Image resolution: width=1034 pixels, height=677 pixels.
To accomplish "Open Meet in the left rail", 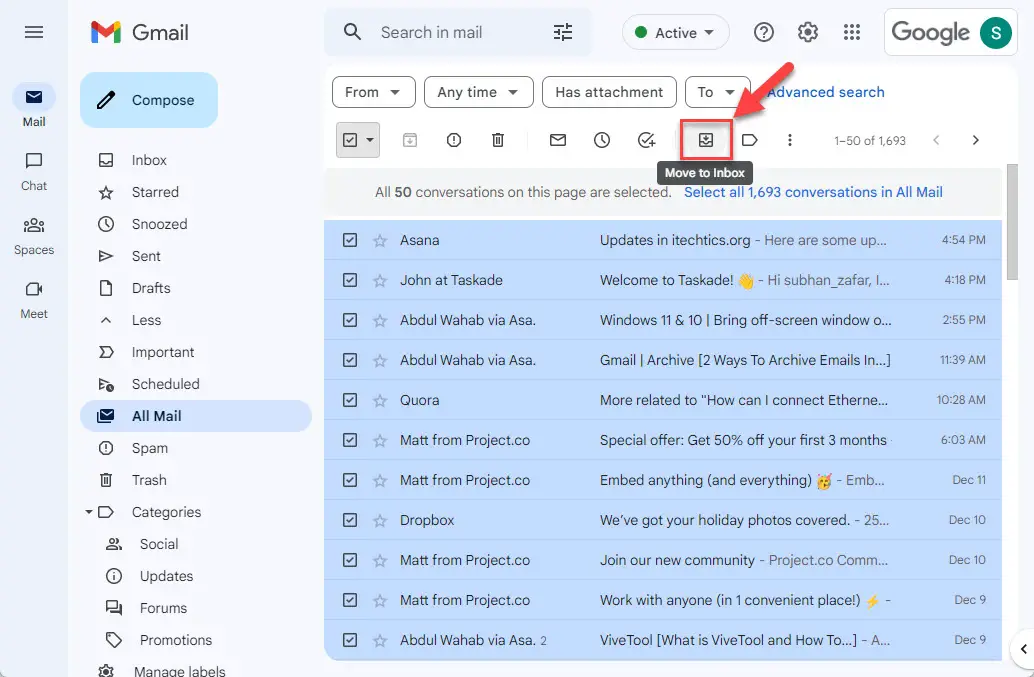I will (x=34, y=300).
